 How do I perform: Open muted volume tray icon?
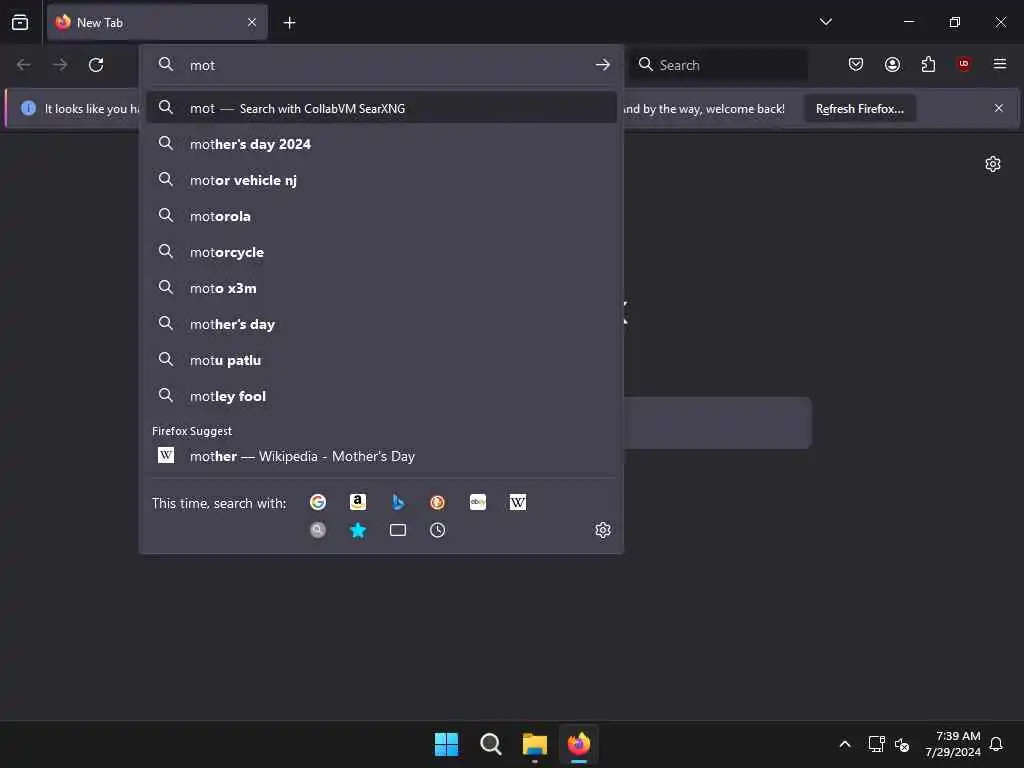click(x=902, y=744)
